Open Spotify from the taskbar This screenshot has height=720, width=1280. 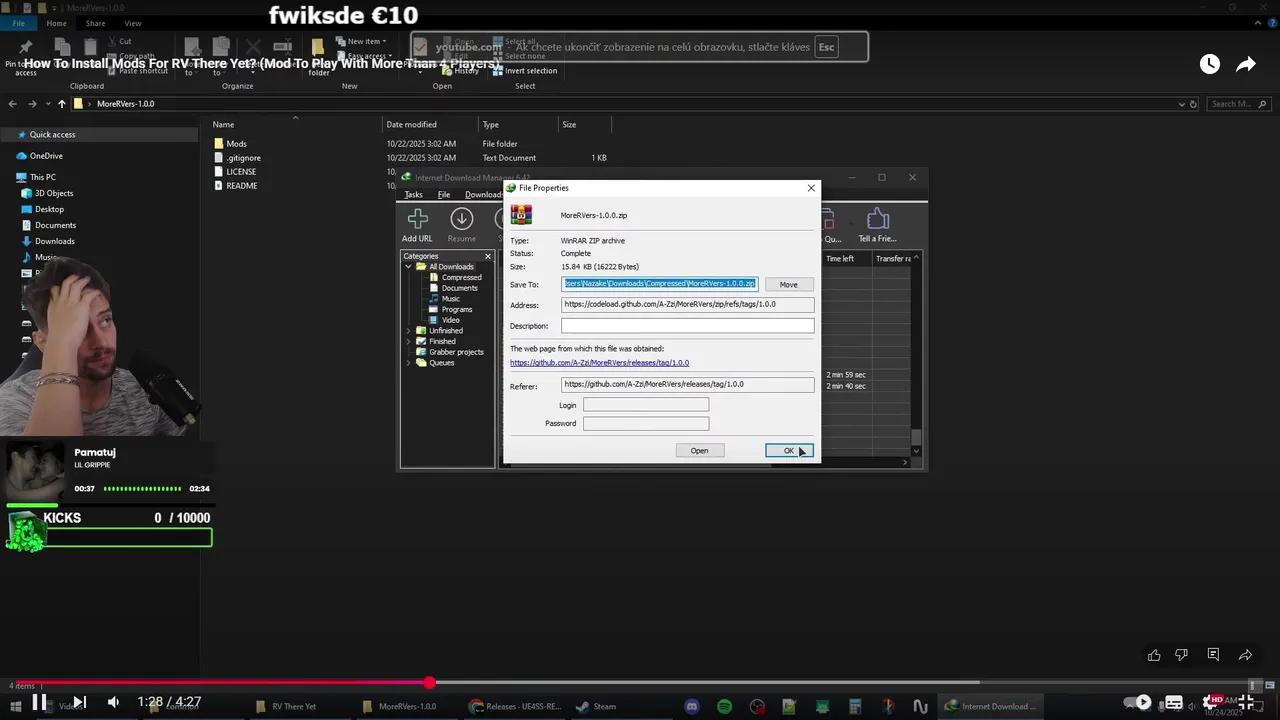[724, 706]
